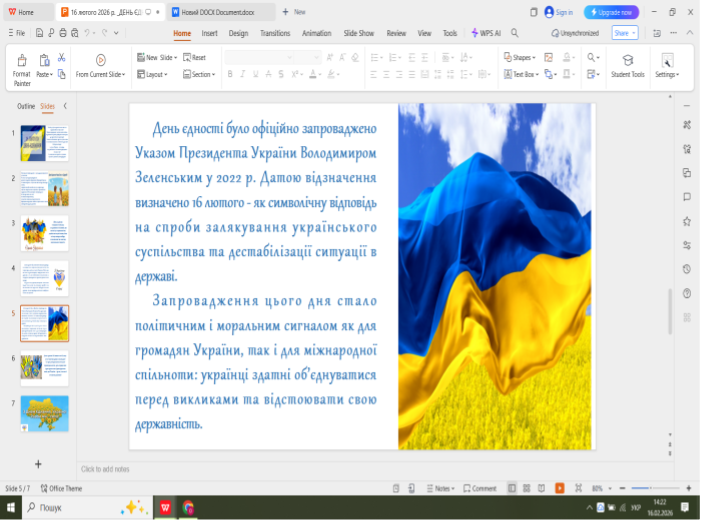The width and height of the screenshot is (702, 522).
Task: Click the Upgrade now button
Action: click(x=611, y=12)
